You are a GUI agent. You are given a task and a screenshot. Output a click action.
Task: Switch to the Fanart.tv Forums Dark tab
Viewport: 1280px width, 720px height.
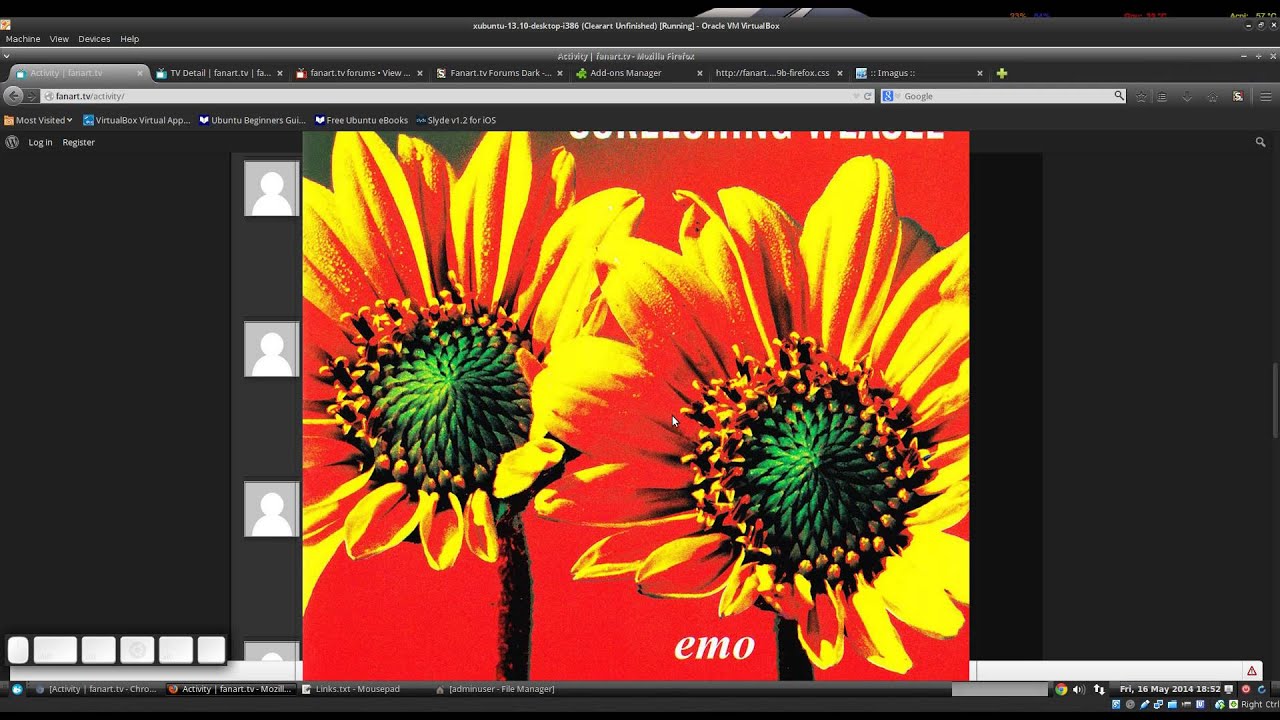coord(500,73)
